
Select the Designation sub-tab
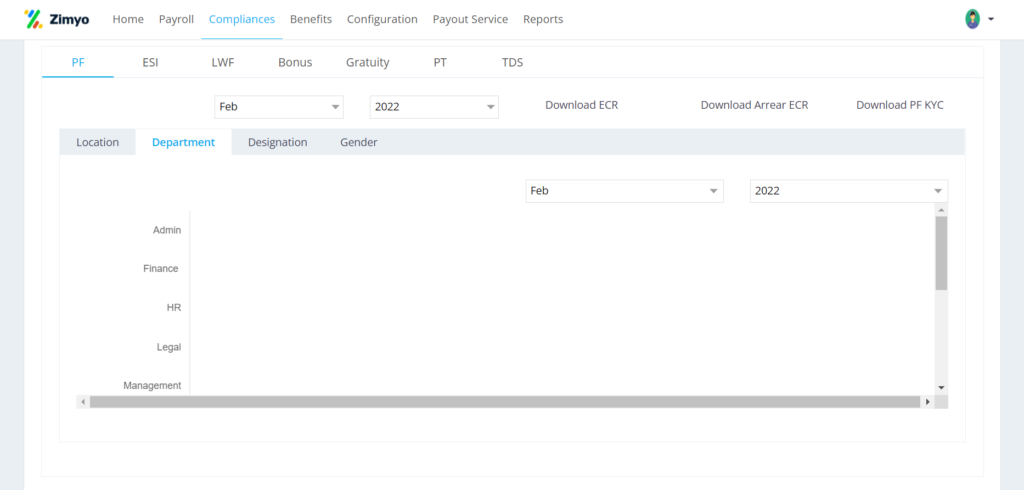coord(278,142)
